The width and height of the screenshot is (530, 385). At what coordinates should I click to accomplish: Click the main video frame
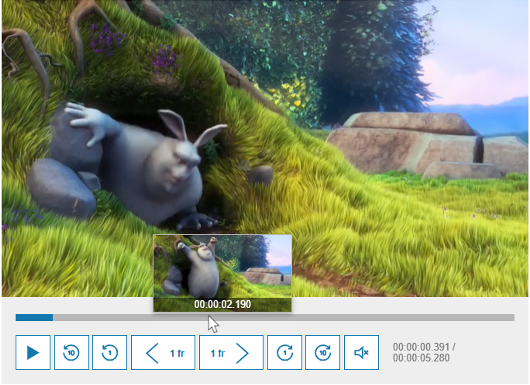(265, 149)
